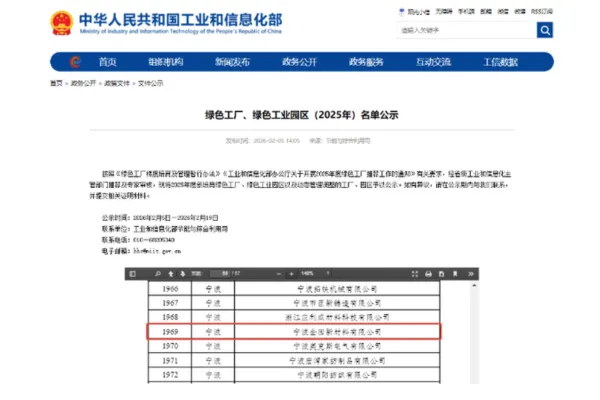
Task: Click the 无障碍 top link
Action: [x=444, y=11]
